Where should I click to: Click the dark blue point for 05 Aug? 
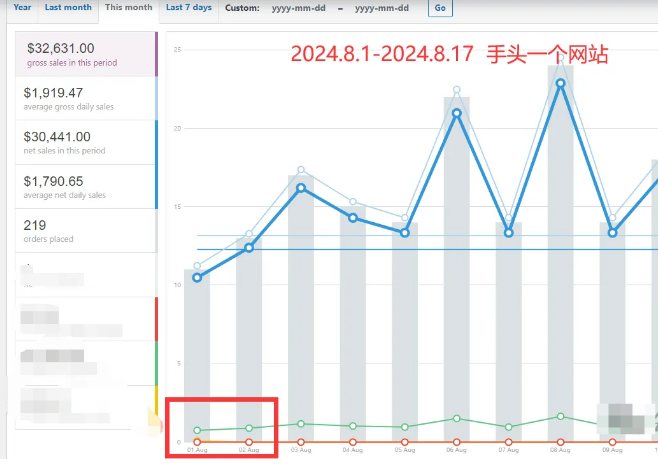pos(405,232)
